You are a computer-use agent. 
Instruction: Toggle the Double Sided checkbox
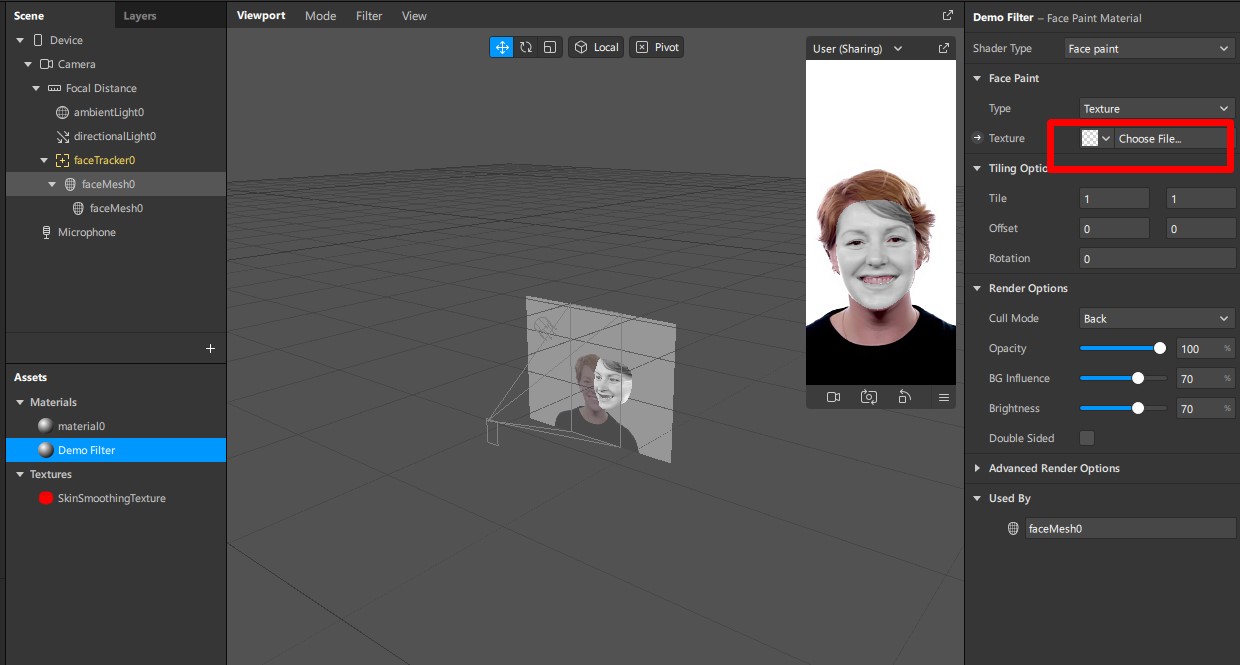tap(1087, 438)
